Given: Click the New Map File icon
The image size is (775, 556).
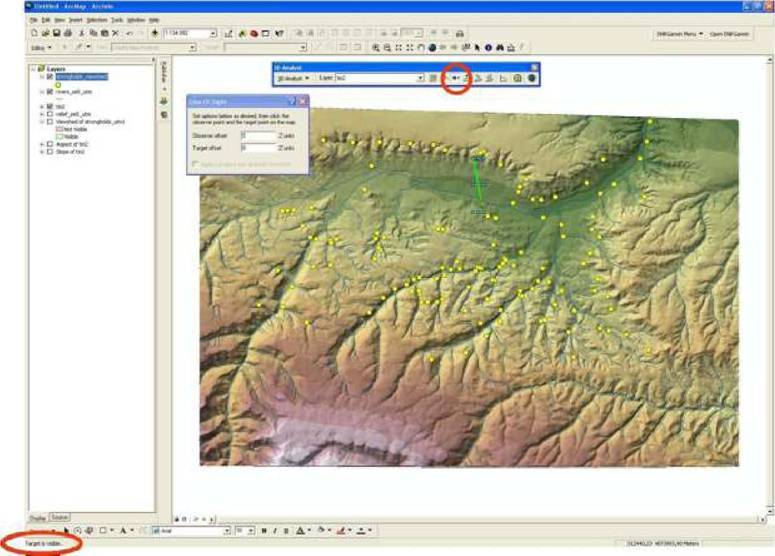Looking at the screenshot, I should [35, 33].
